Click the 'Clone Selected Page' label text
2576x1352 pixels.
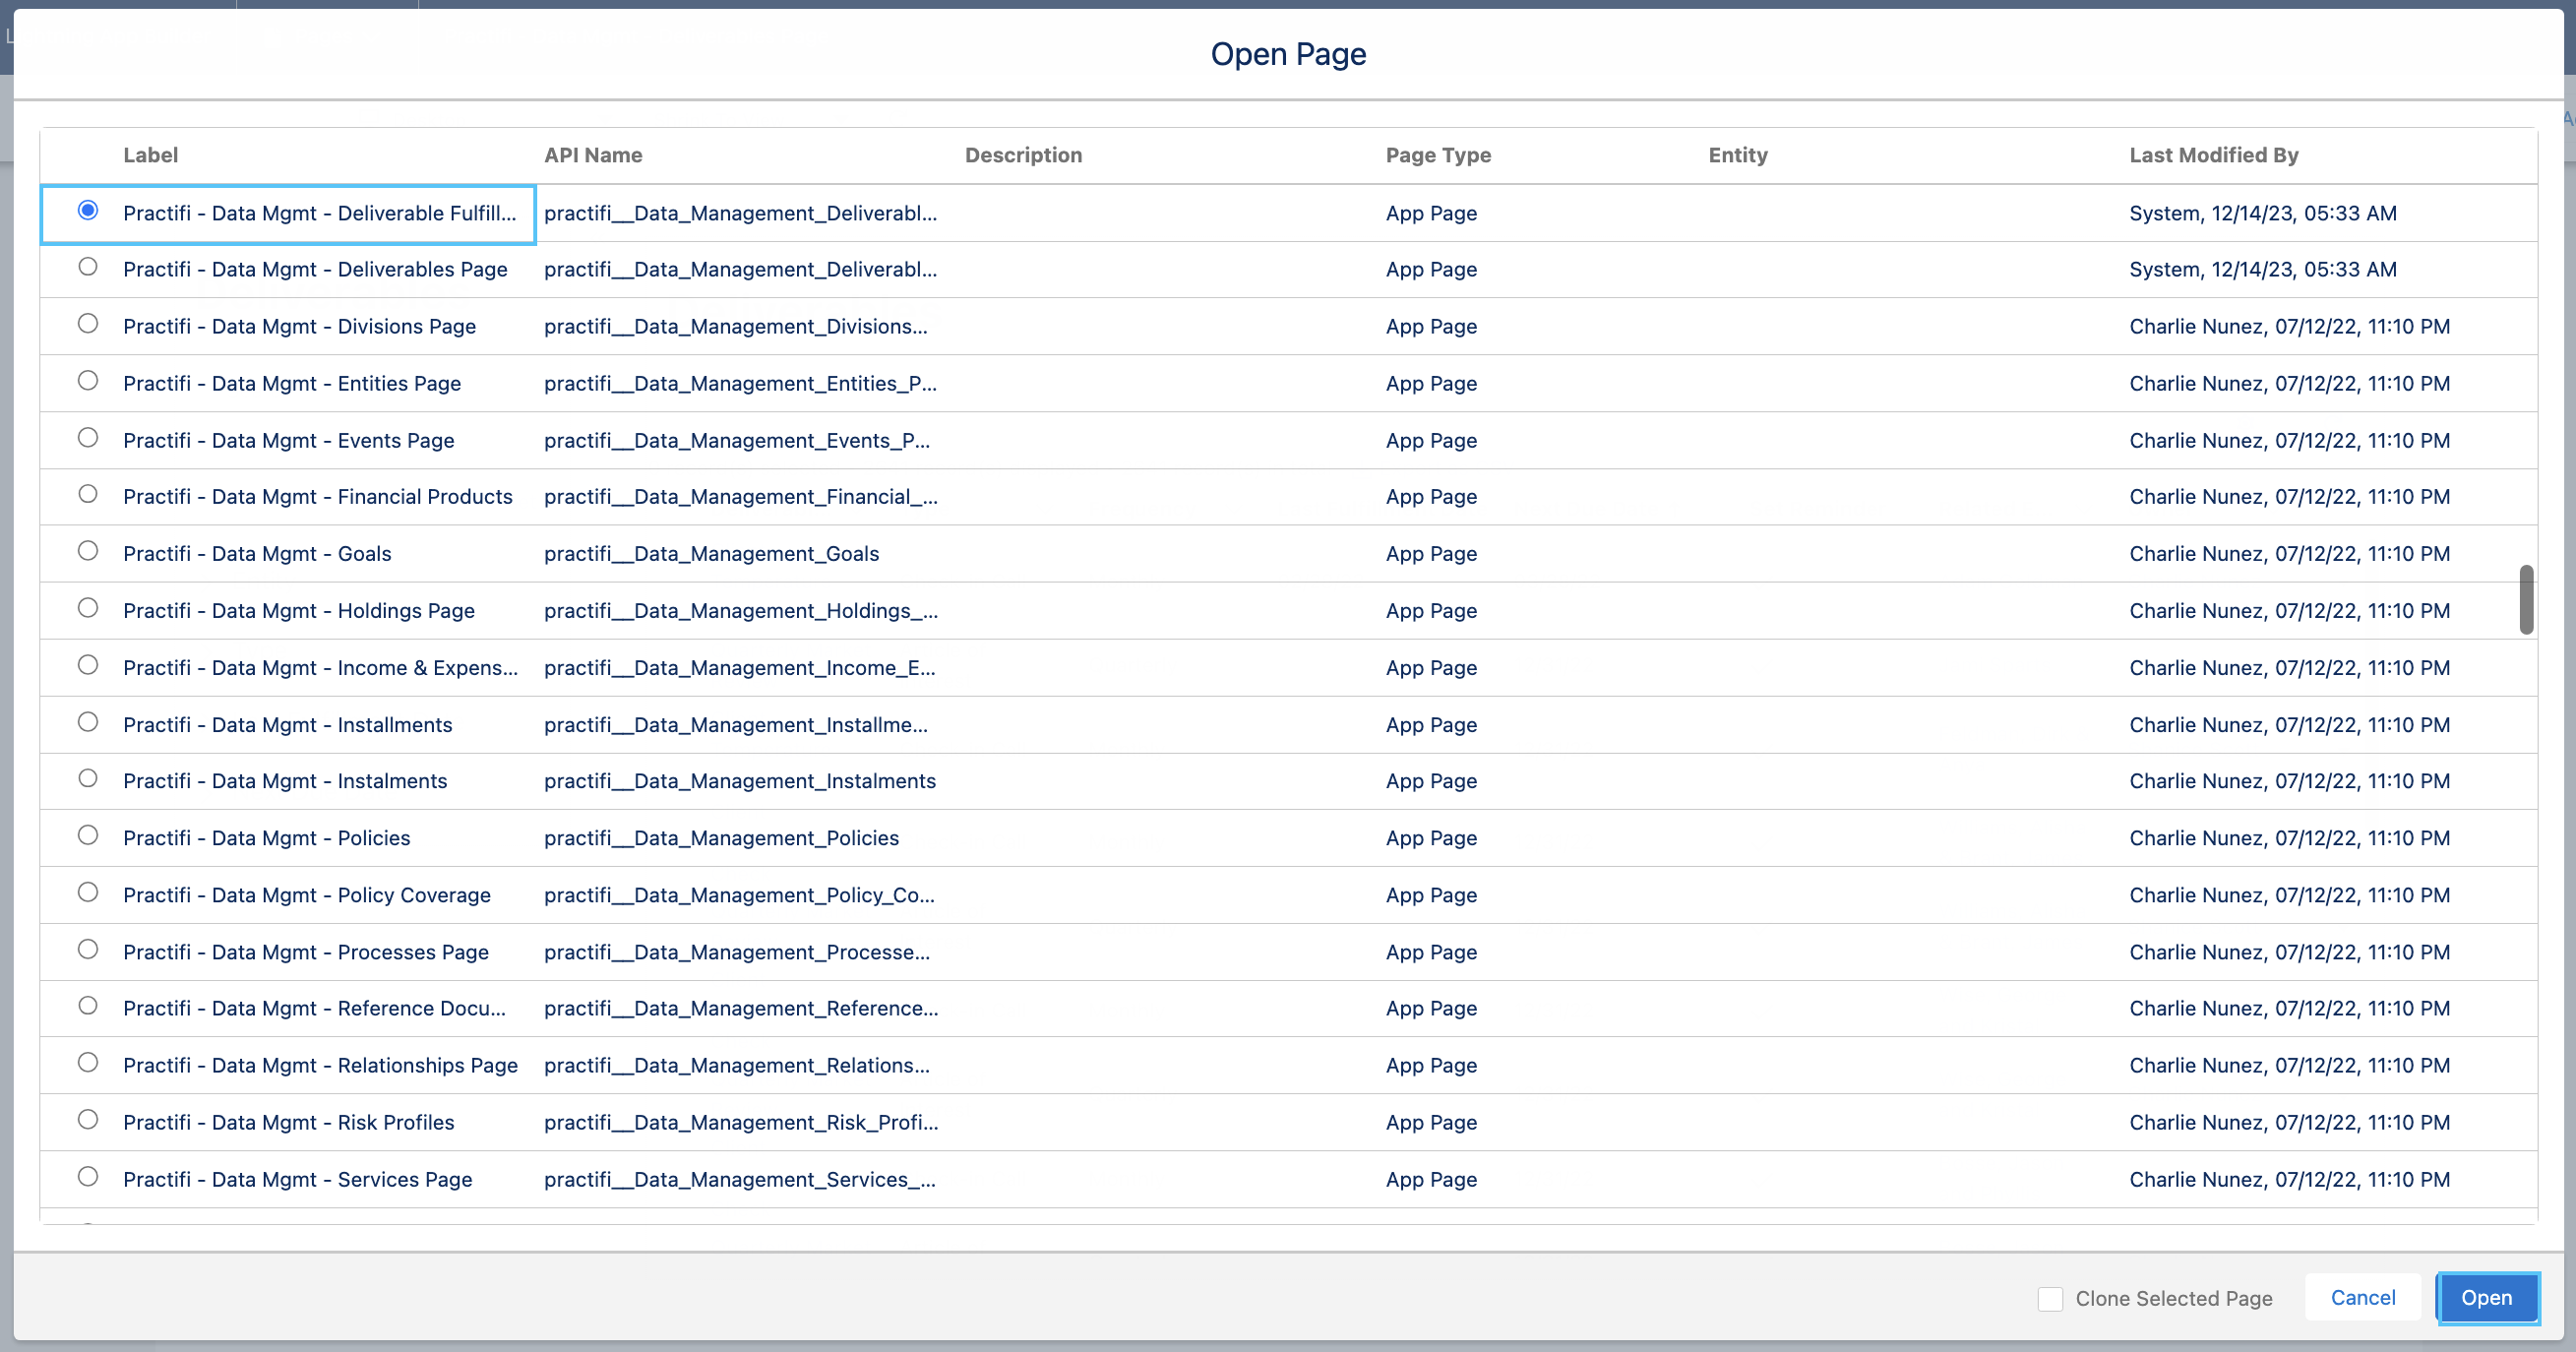coord(2174,1298)
